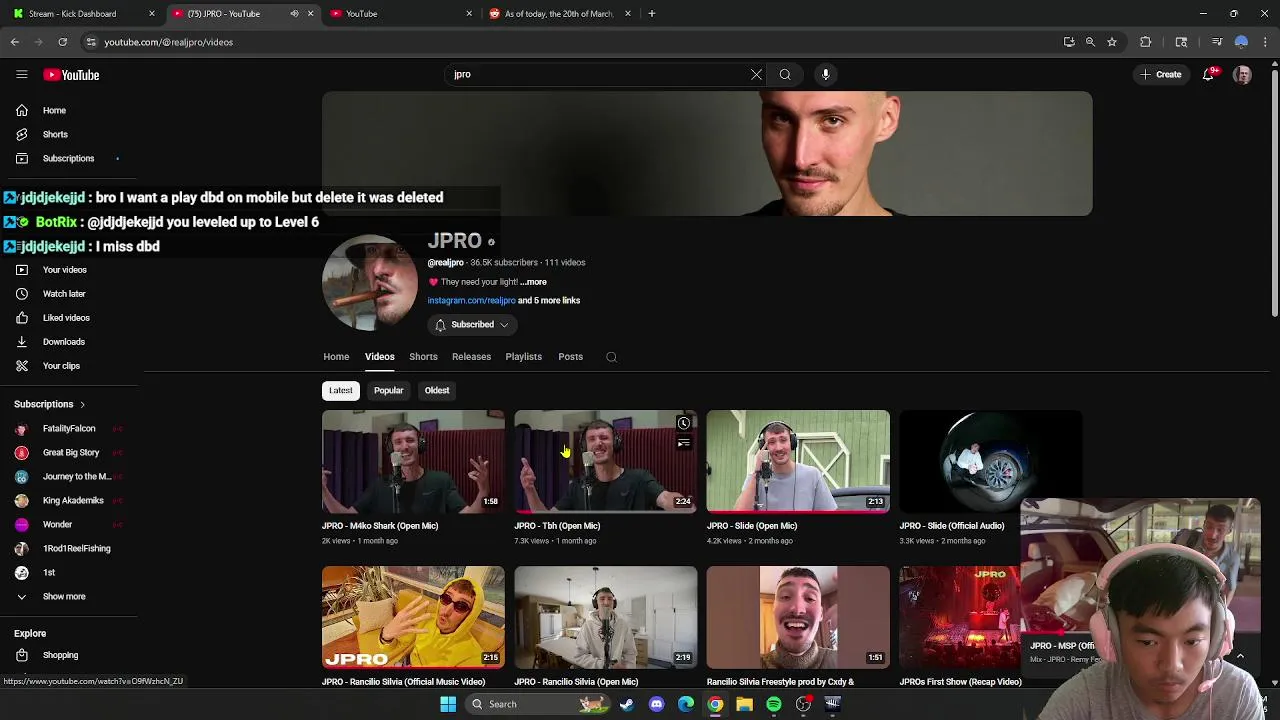This screenshot has width=1280, height=720.
Task: Click the YouTube logo
Action: [71, 75]
